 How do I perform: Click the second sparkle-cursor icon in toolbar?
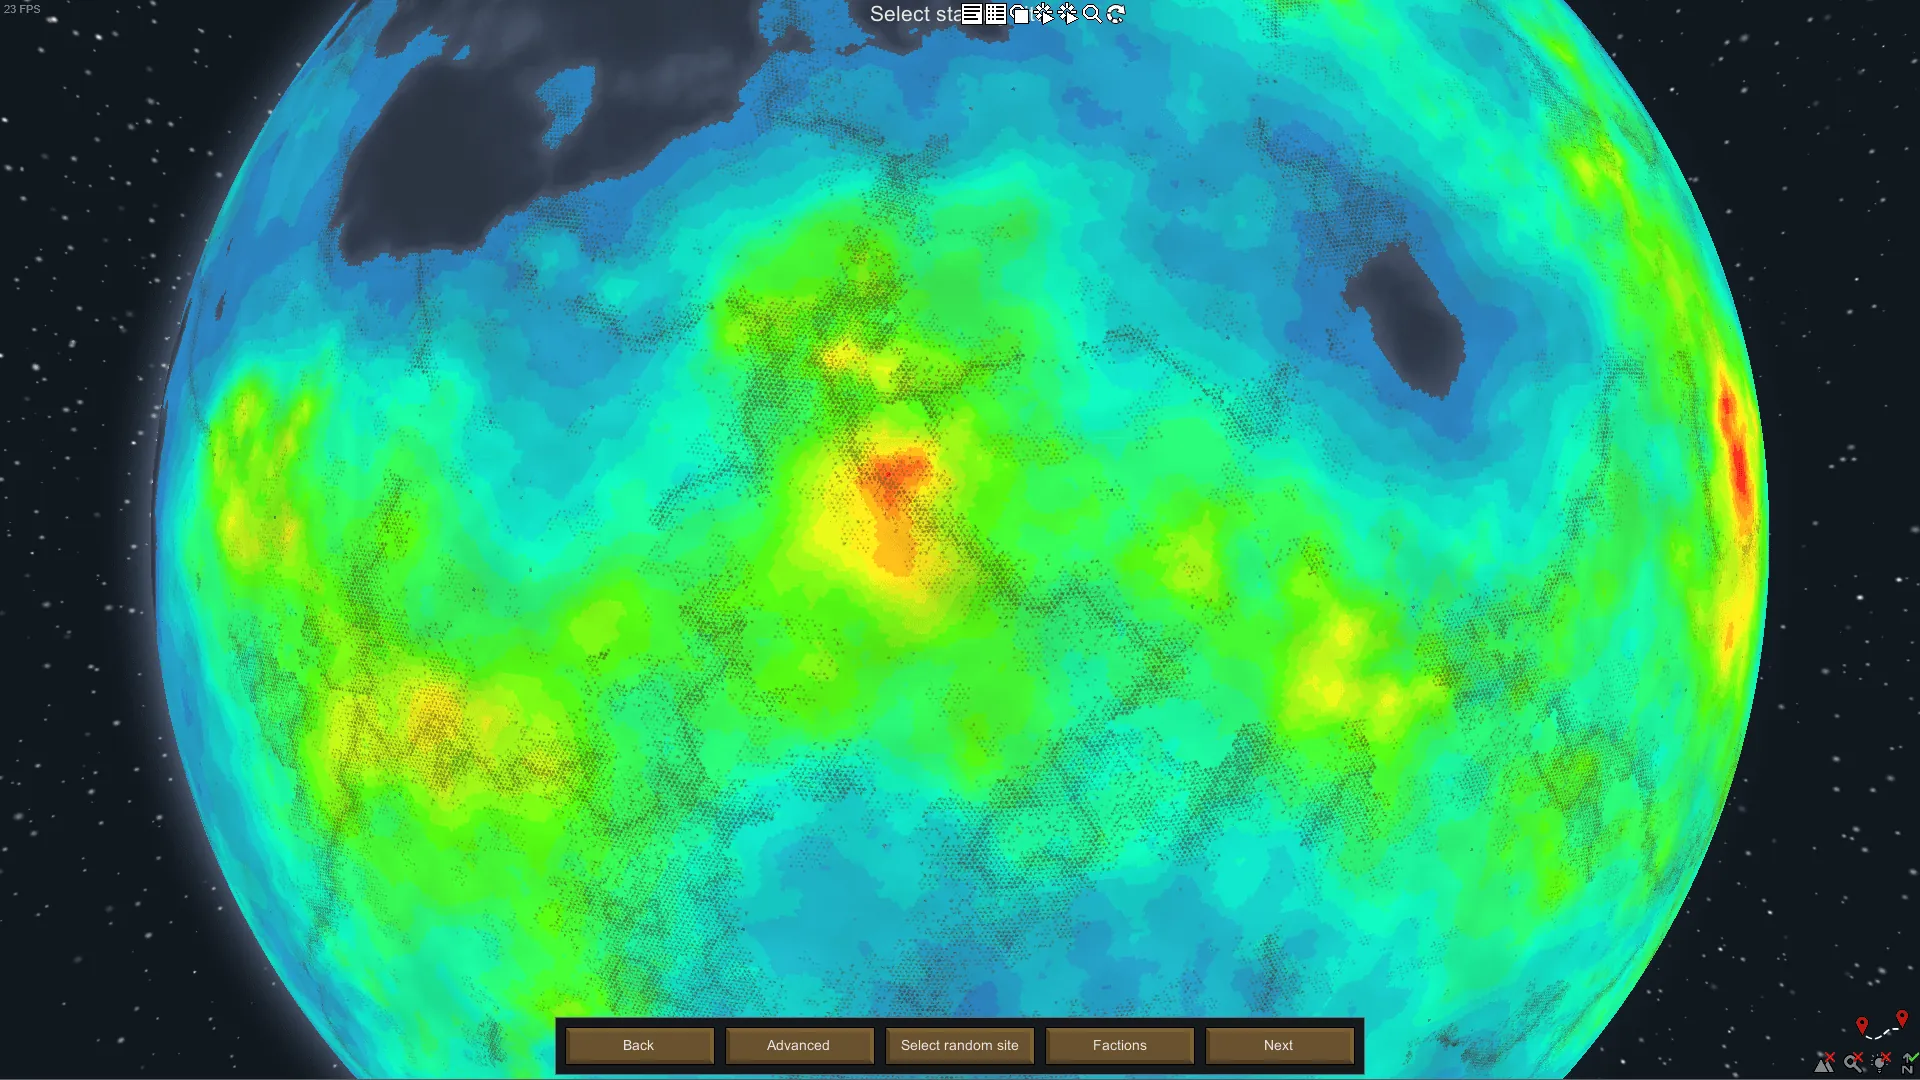[1068, 14]
